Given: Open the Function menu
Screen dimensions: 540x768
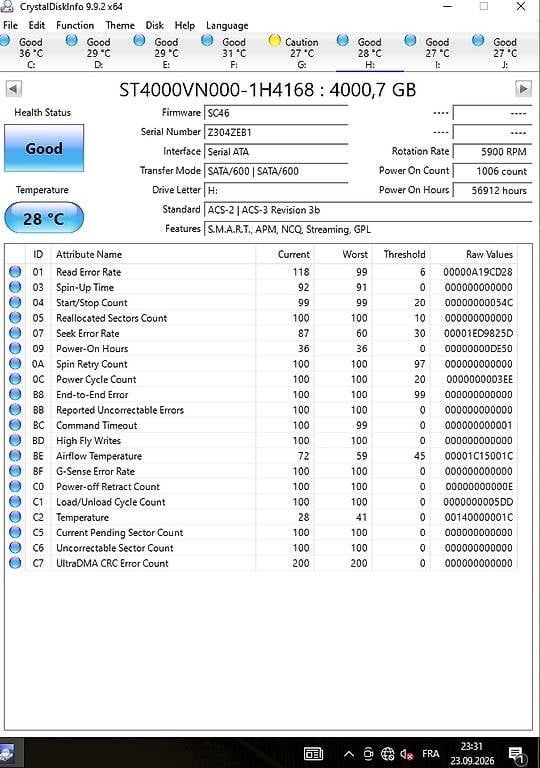Looking at the screenshot, I should (75, 25).
